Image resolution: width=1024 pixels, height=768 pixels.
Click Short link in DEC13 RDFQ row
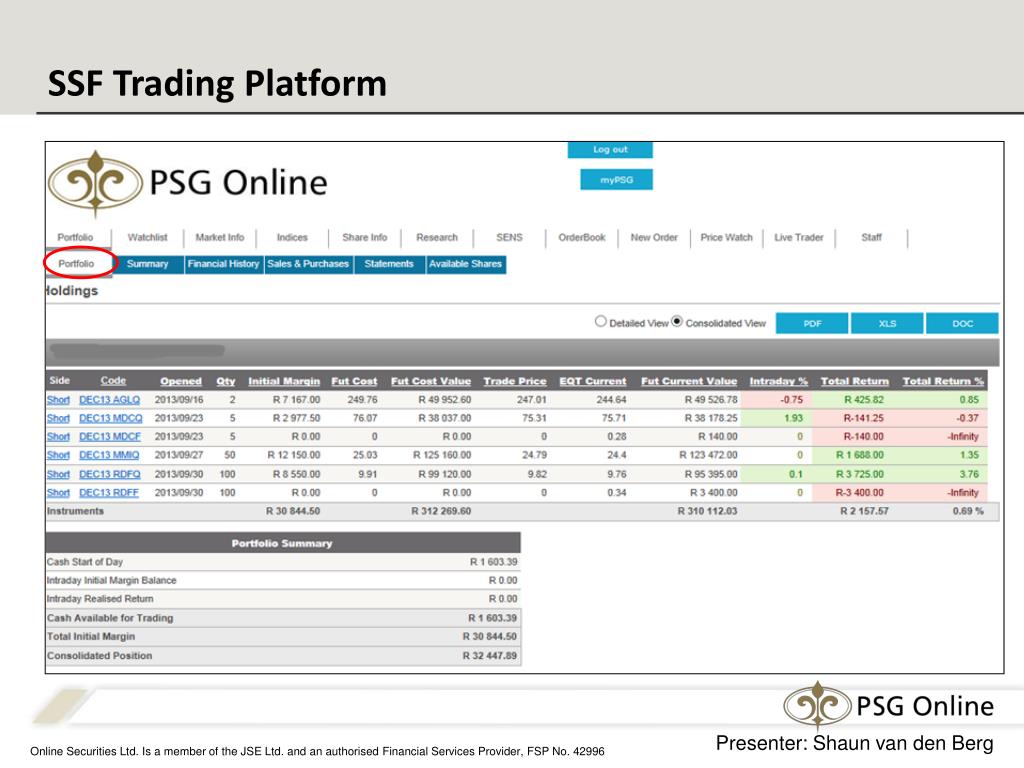58,474
